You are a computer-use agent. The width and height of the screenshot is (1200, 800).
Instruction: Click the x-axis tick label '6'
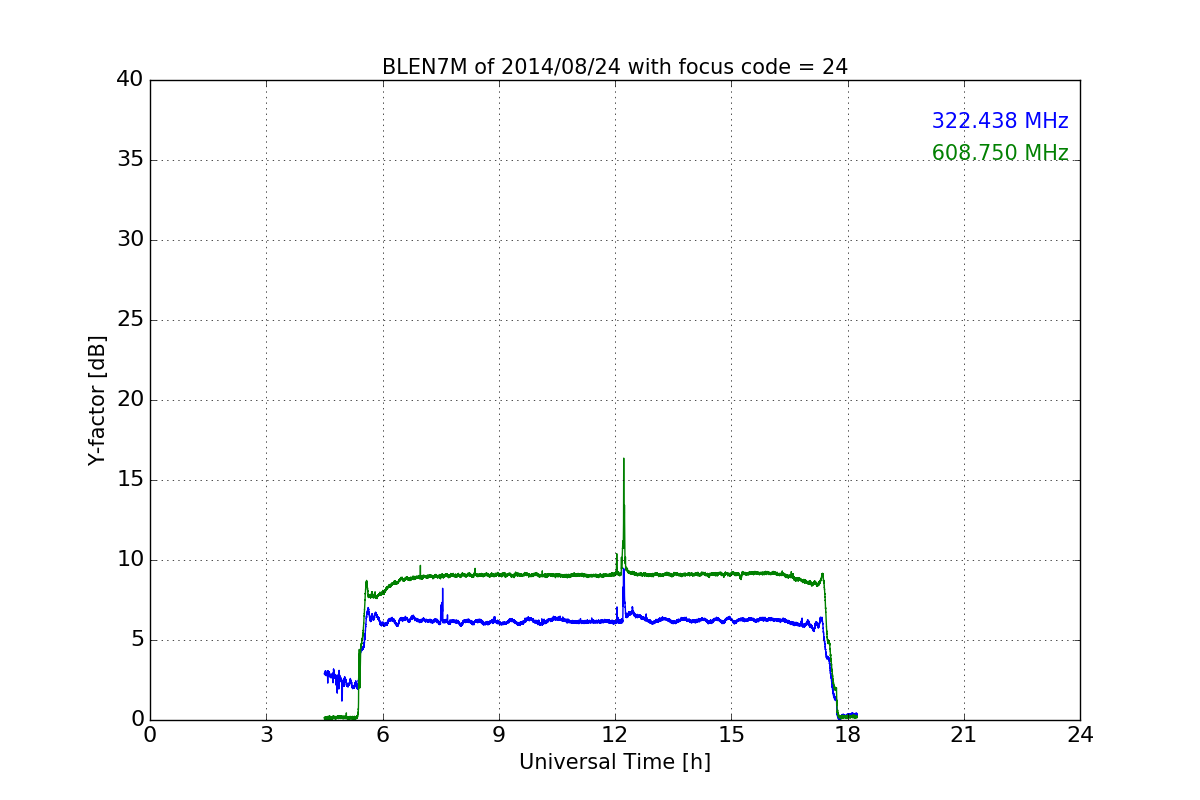point(383,735)
